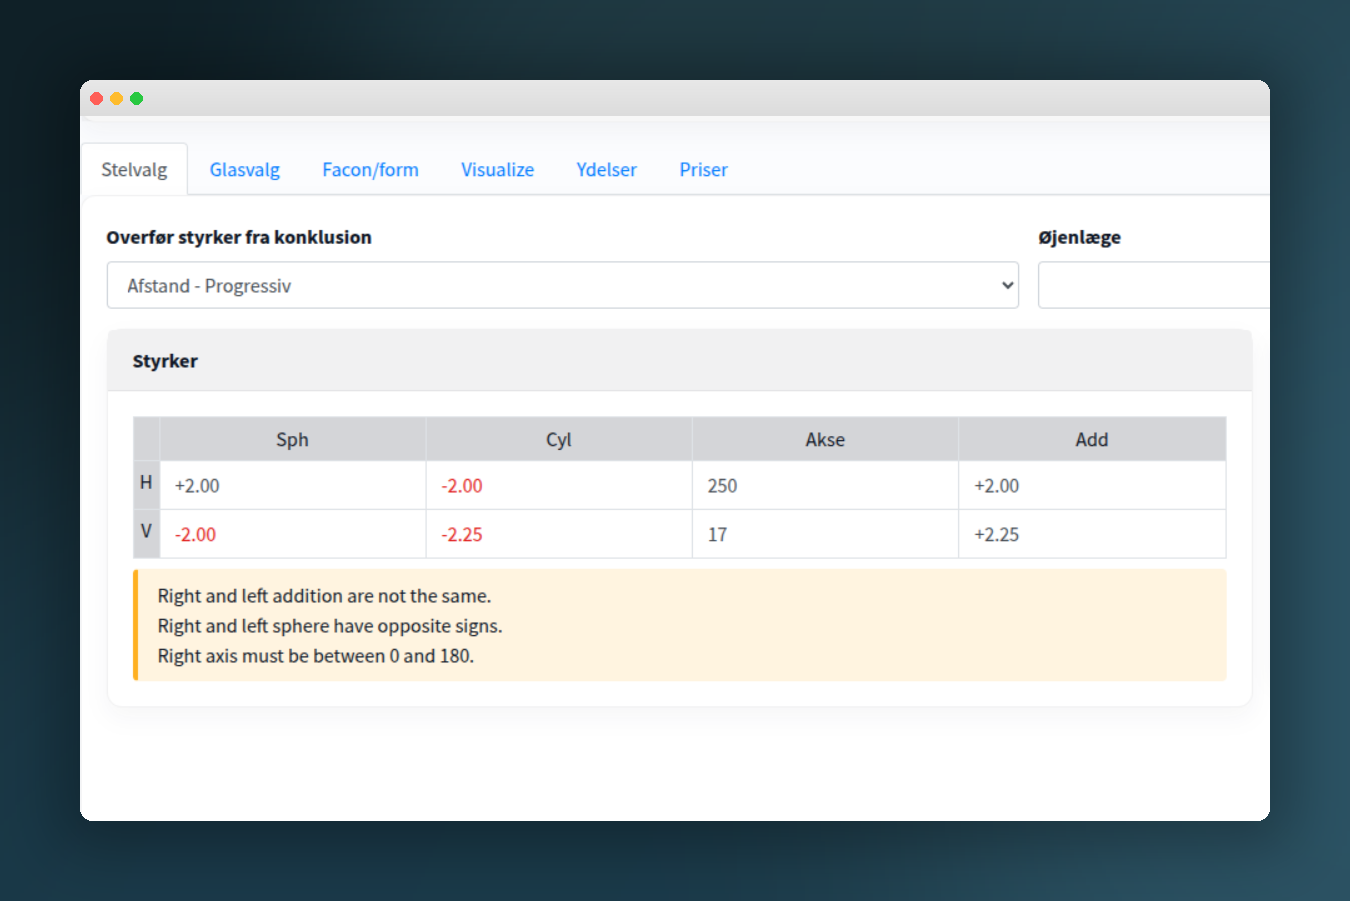Viewport: 1350px width, 901px height.
Task: Click the Sph column header
Action: pos(293,440)
